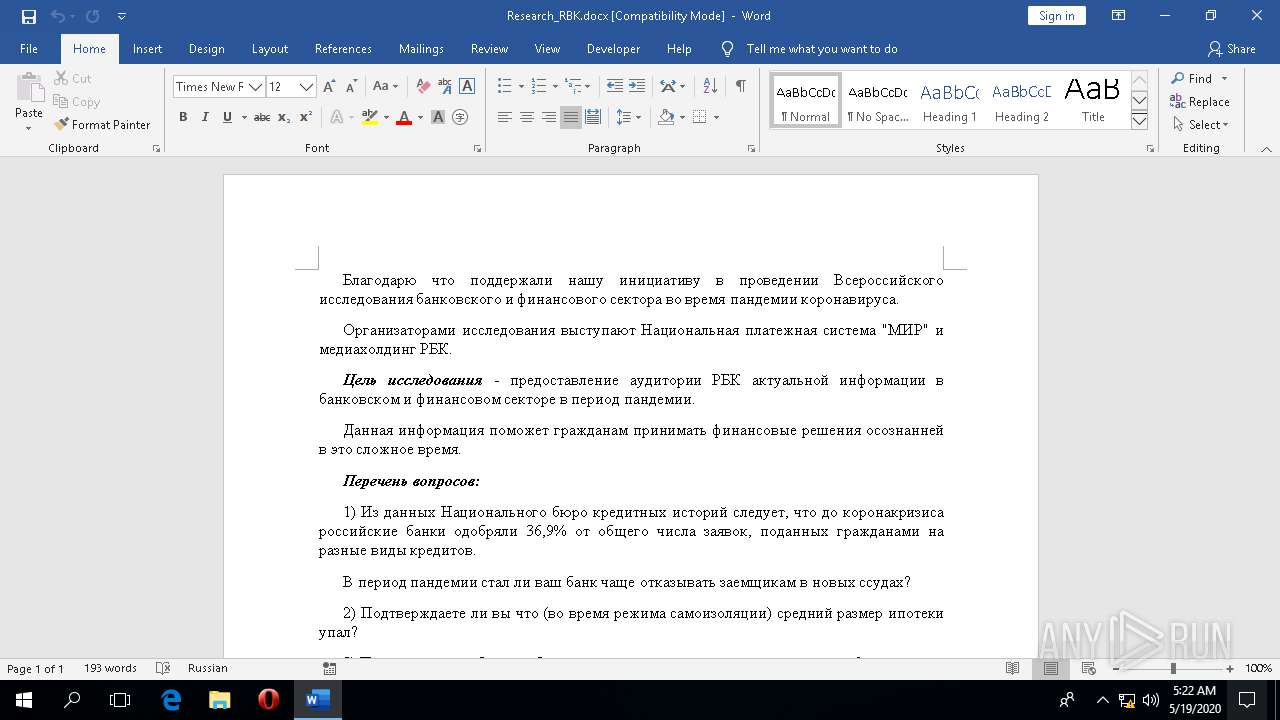
Task: Zoom out with the minus button
Action: pyautogui.click(x=1116, y=668)
